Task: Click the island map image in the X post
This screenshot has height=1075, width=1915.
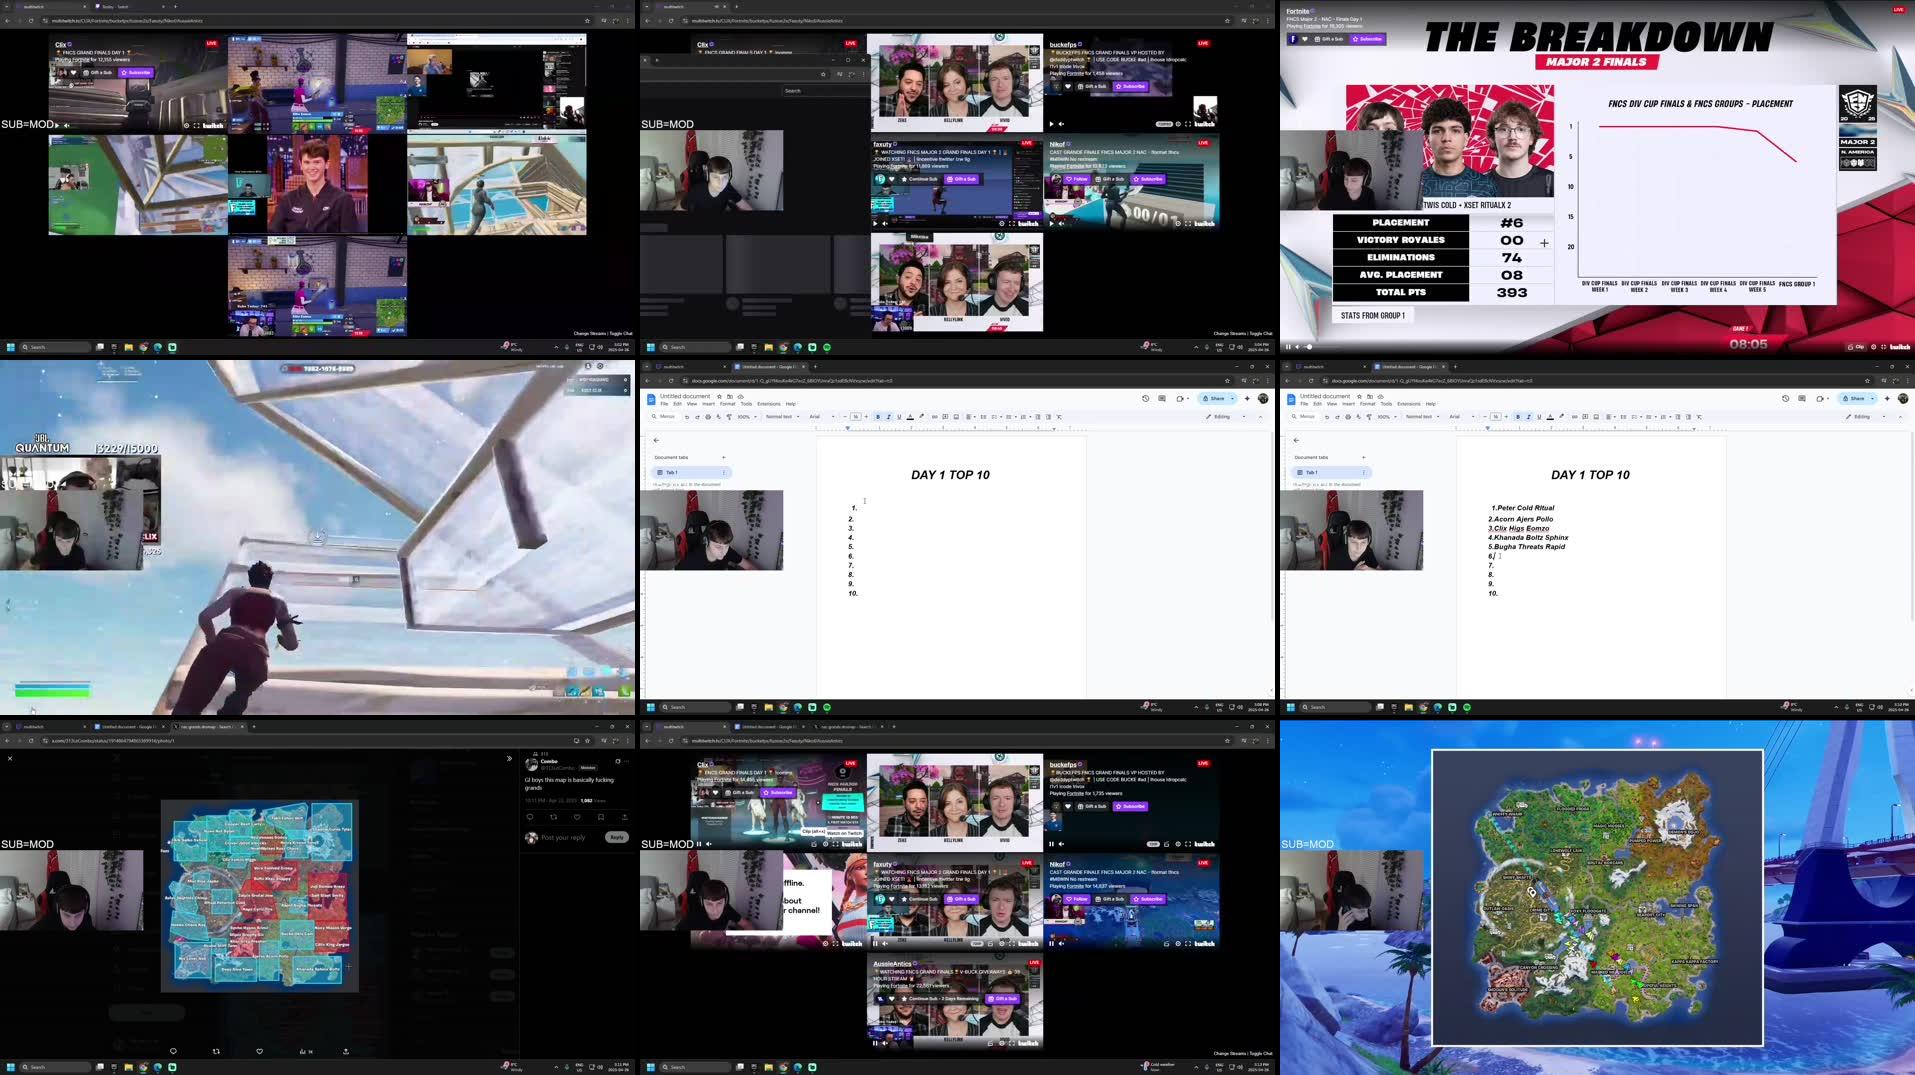Action: coord(260,896)
